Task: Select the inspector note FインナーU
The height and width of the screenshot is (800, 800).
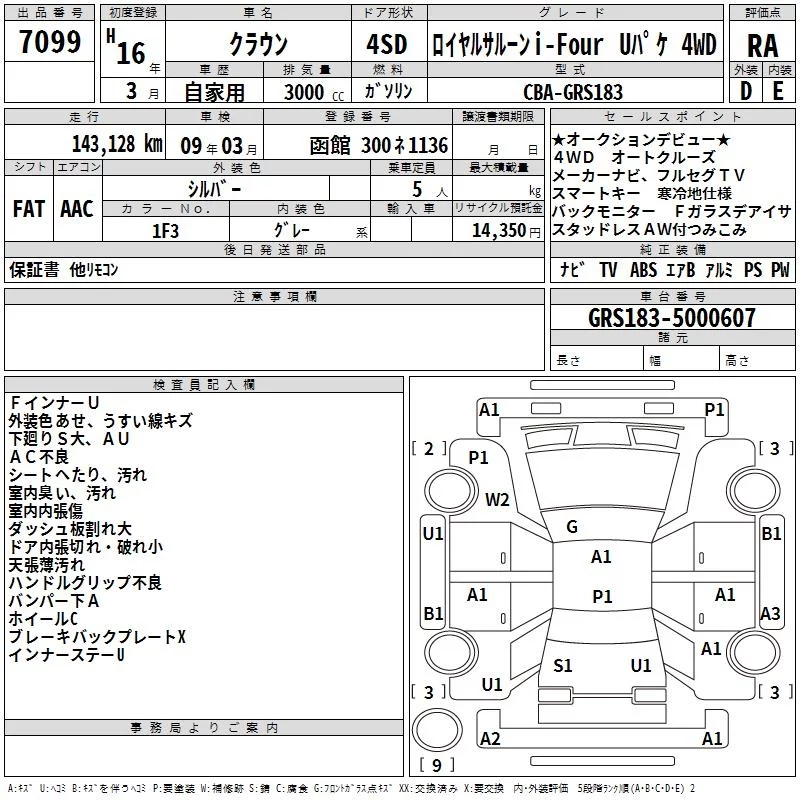Action: pos(54,403)
